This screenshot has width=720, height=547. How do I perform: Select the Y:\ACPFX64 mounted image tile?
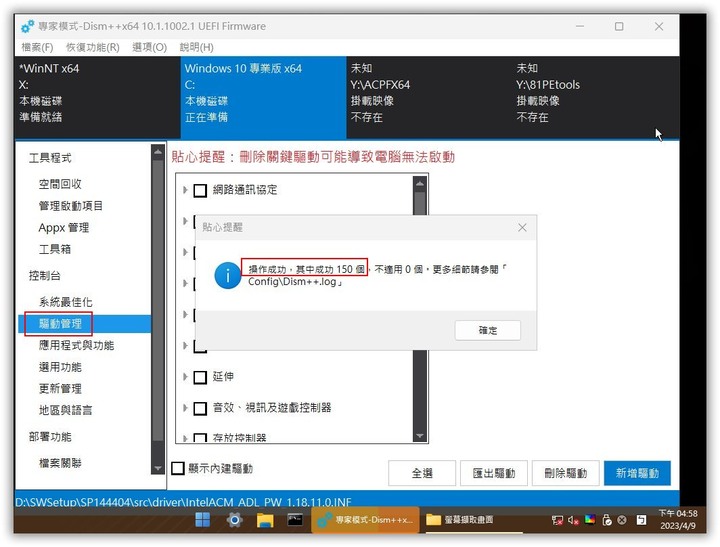tap(429, 97)
